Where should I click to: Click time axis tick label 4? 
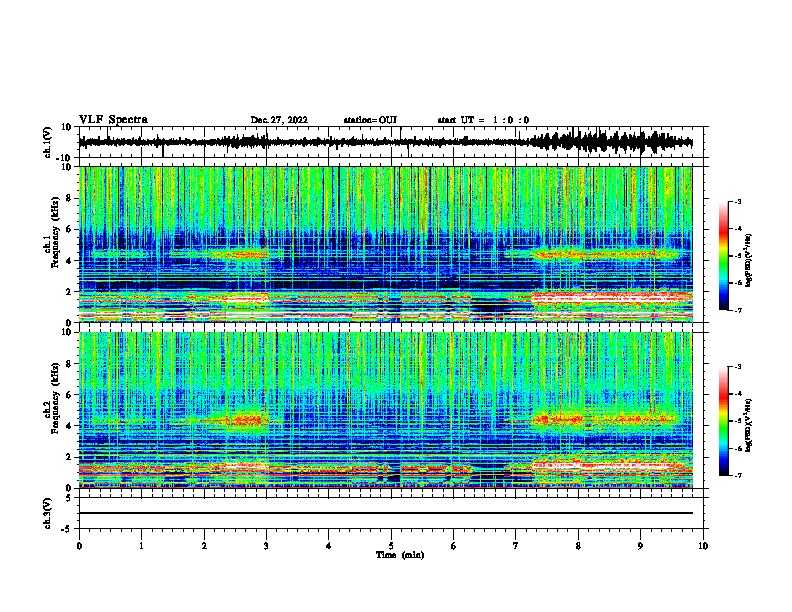(329, 546)
